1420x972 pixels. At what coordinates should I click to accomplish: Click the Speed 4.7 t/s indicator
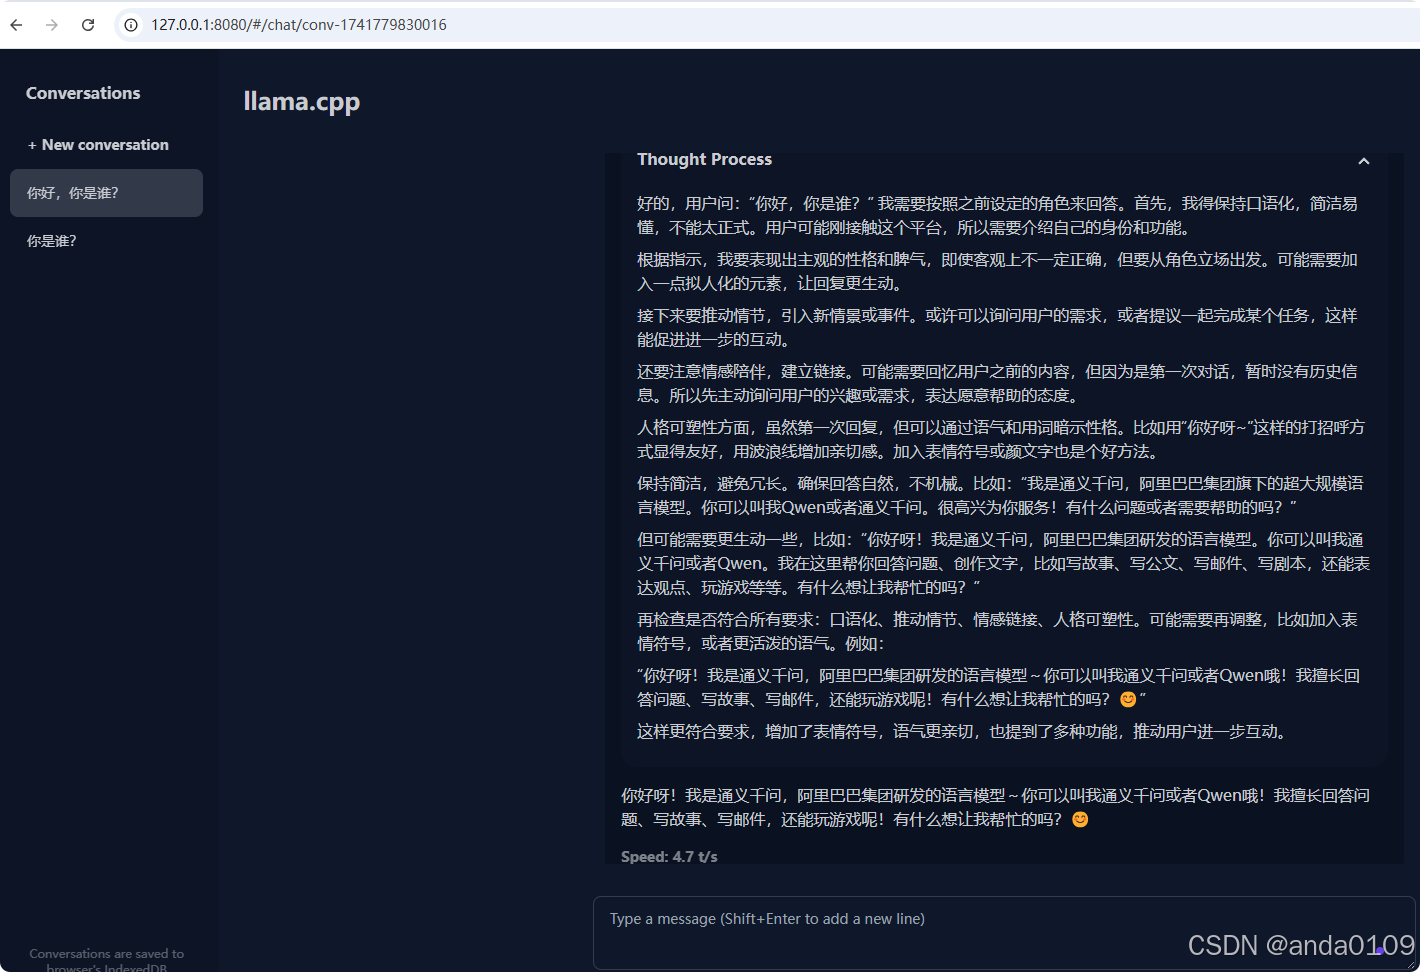click(x=668, y=856)
